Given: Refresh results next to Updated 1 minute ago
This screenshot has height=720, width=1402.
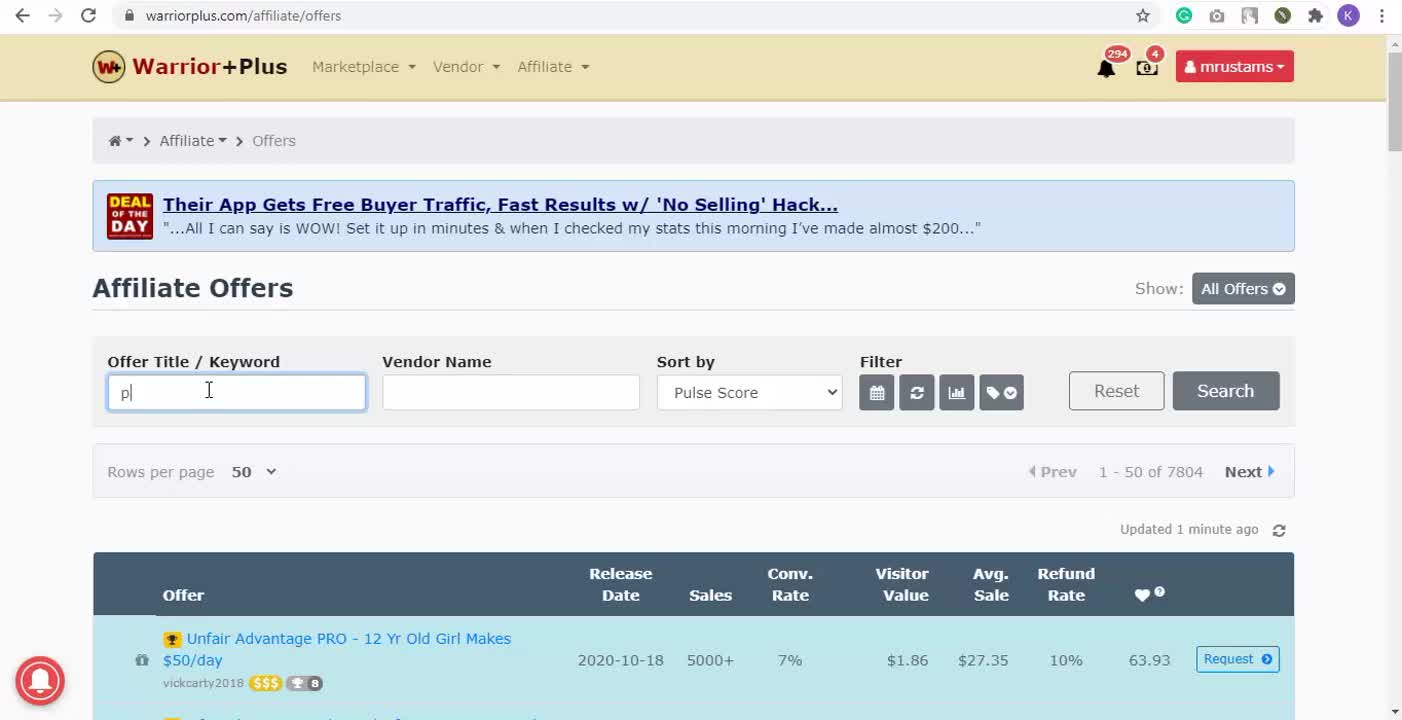Looking at the screenshot, I should [x=1278, y=530].
